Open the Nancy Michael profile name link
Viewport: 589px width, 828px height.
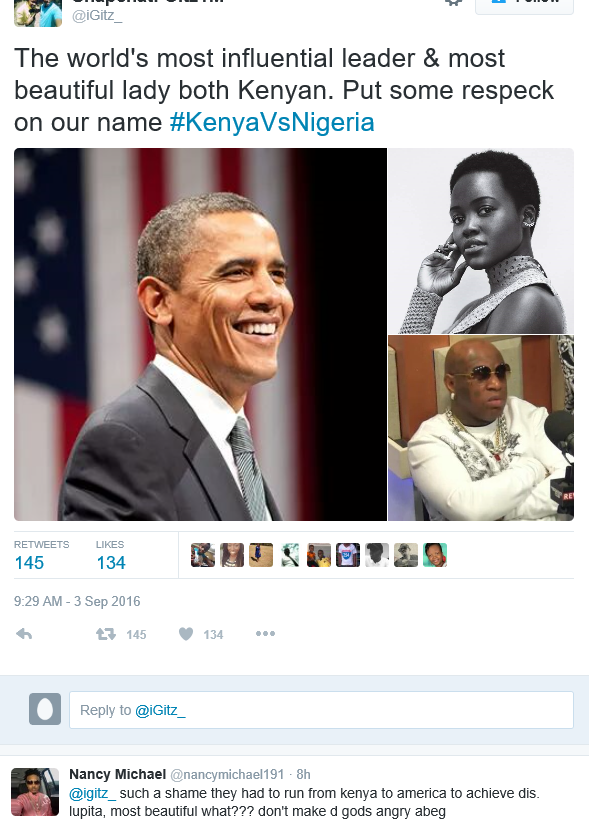(x=117, y=774)
